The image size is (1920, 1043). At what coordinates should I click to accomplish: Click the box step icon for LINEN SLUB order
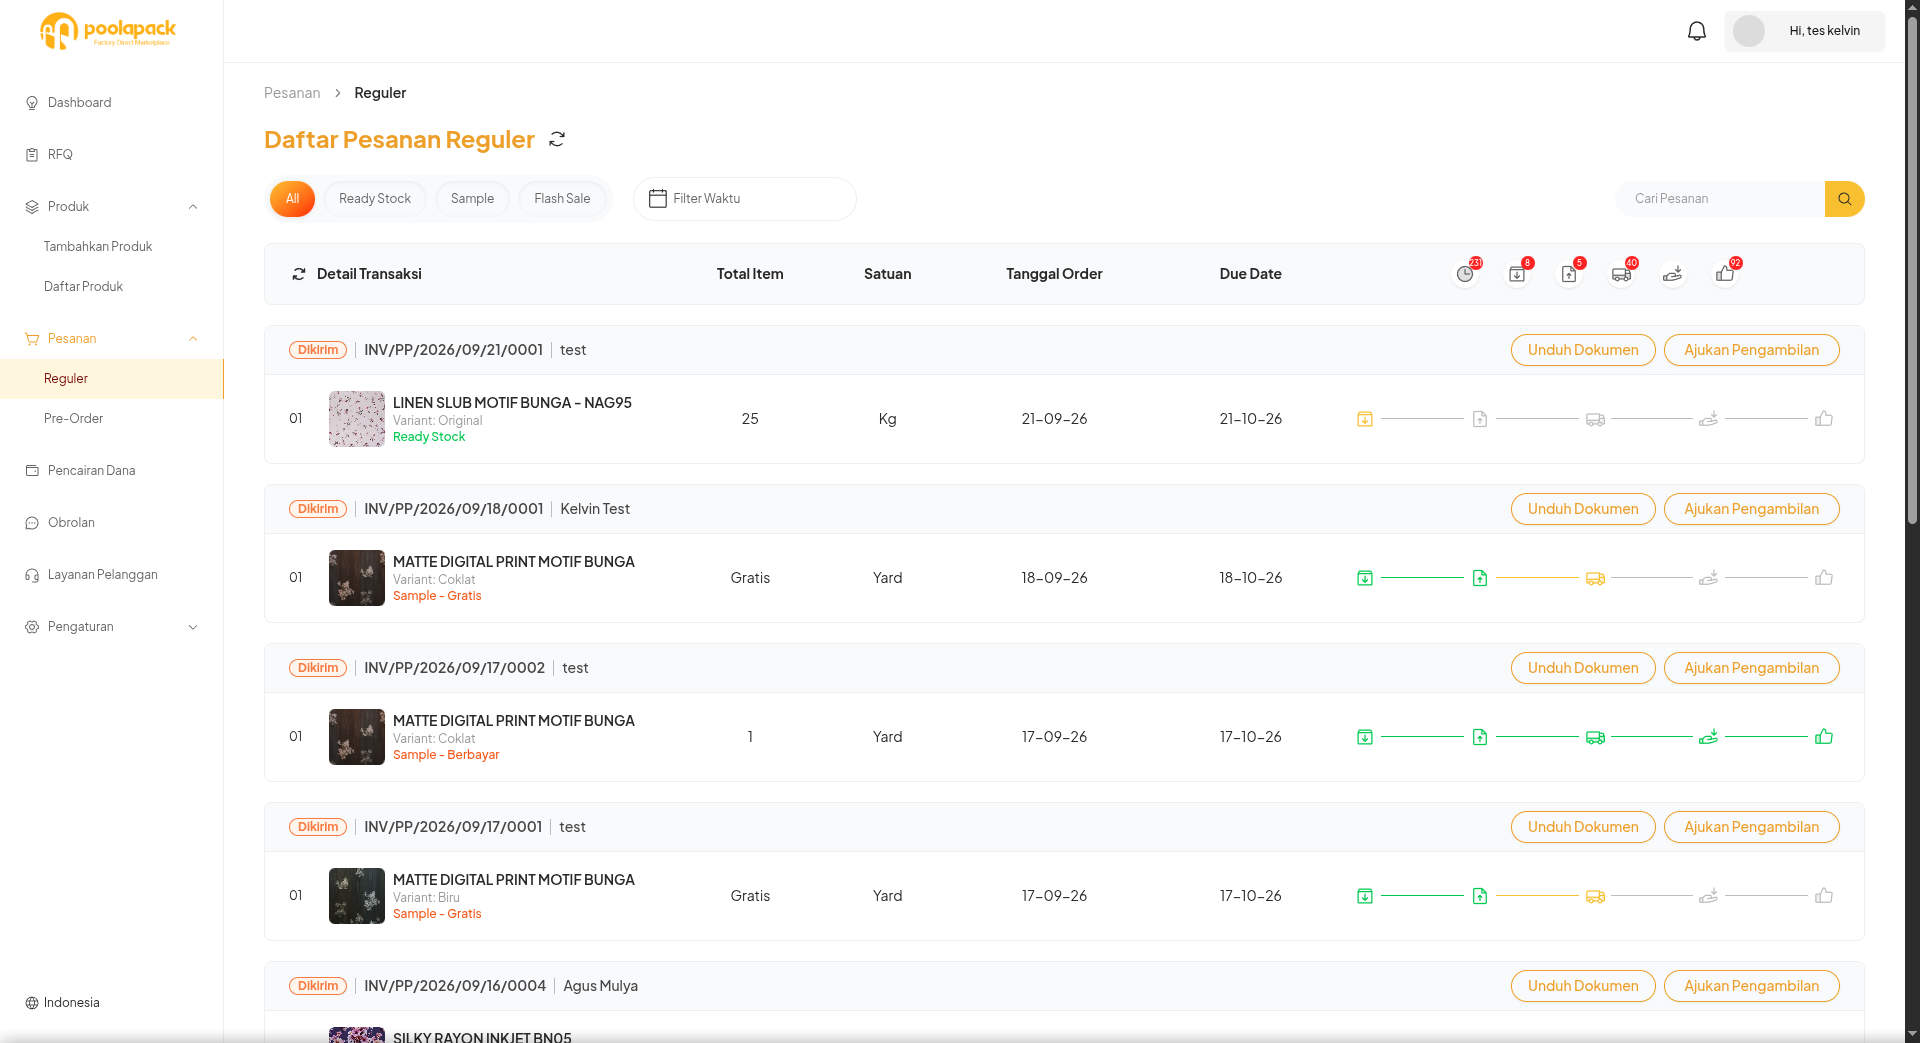pos(1365,419)
